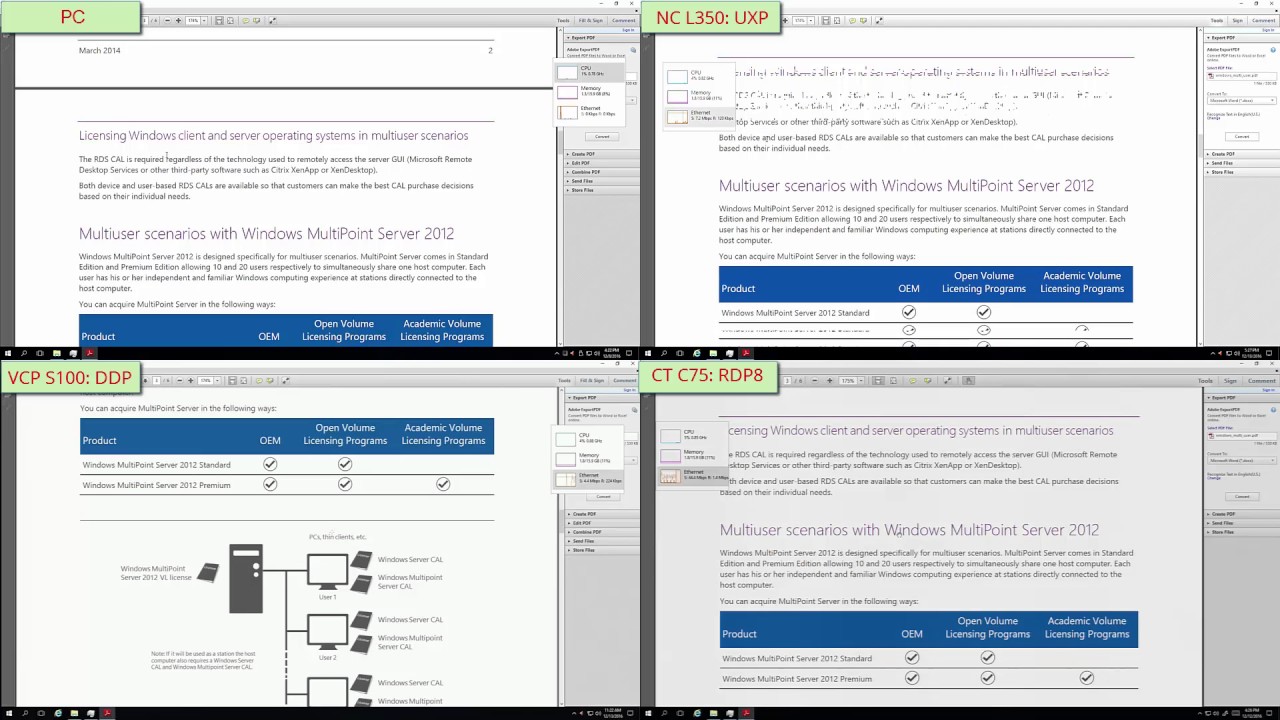Open Convert To dropdown in CT C75 window
This screenshot has width=1280, height=720.
[x=1242, y=460]
